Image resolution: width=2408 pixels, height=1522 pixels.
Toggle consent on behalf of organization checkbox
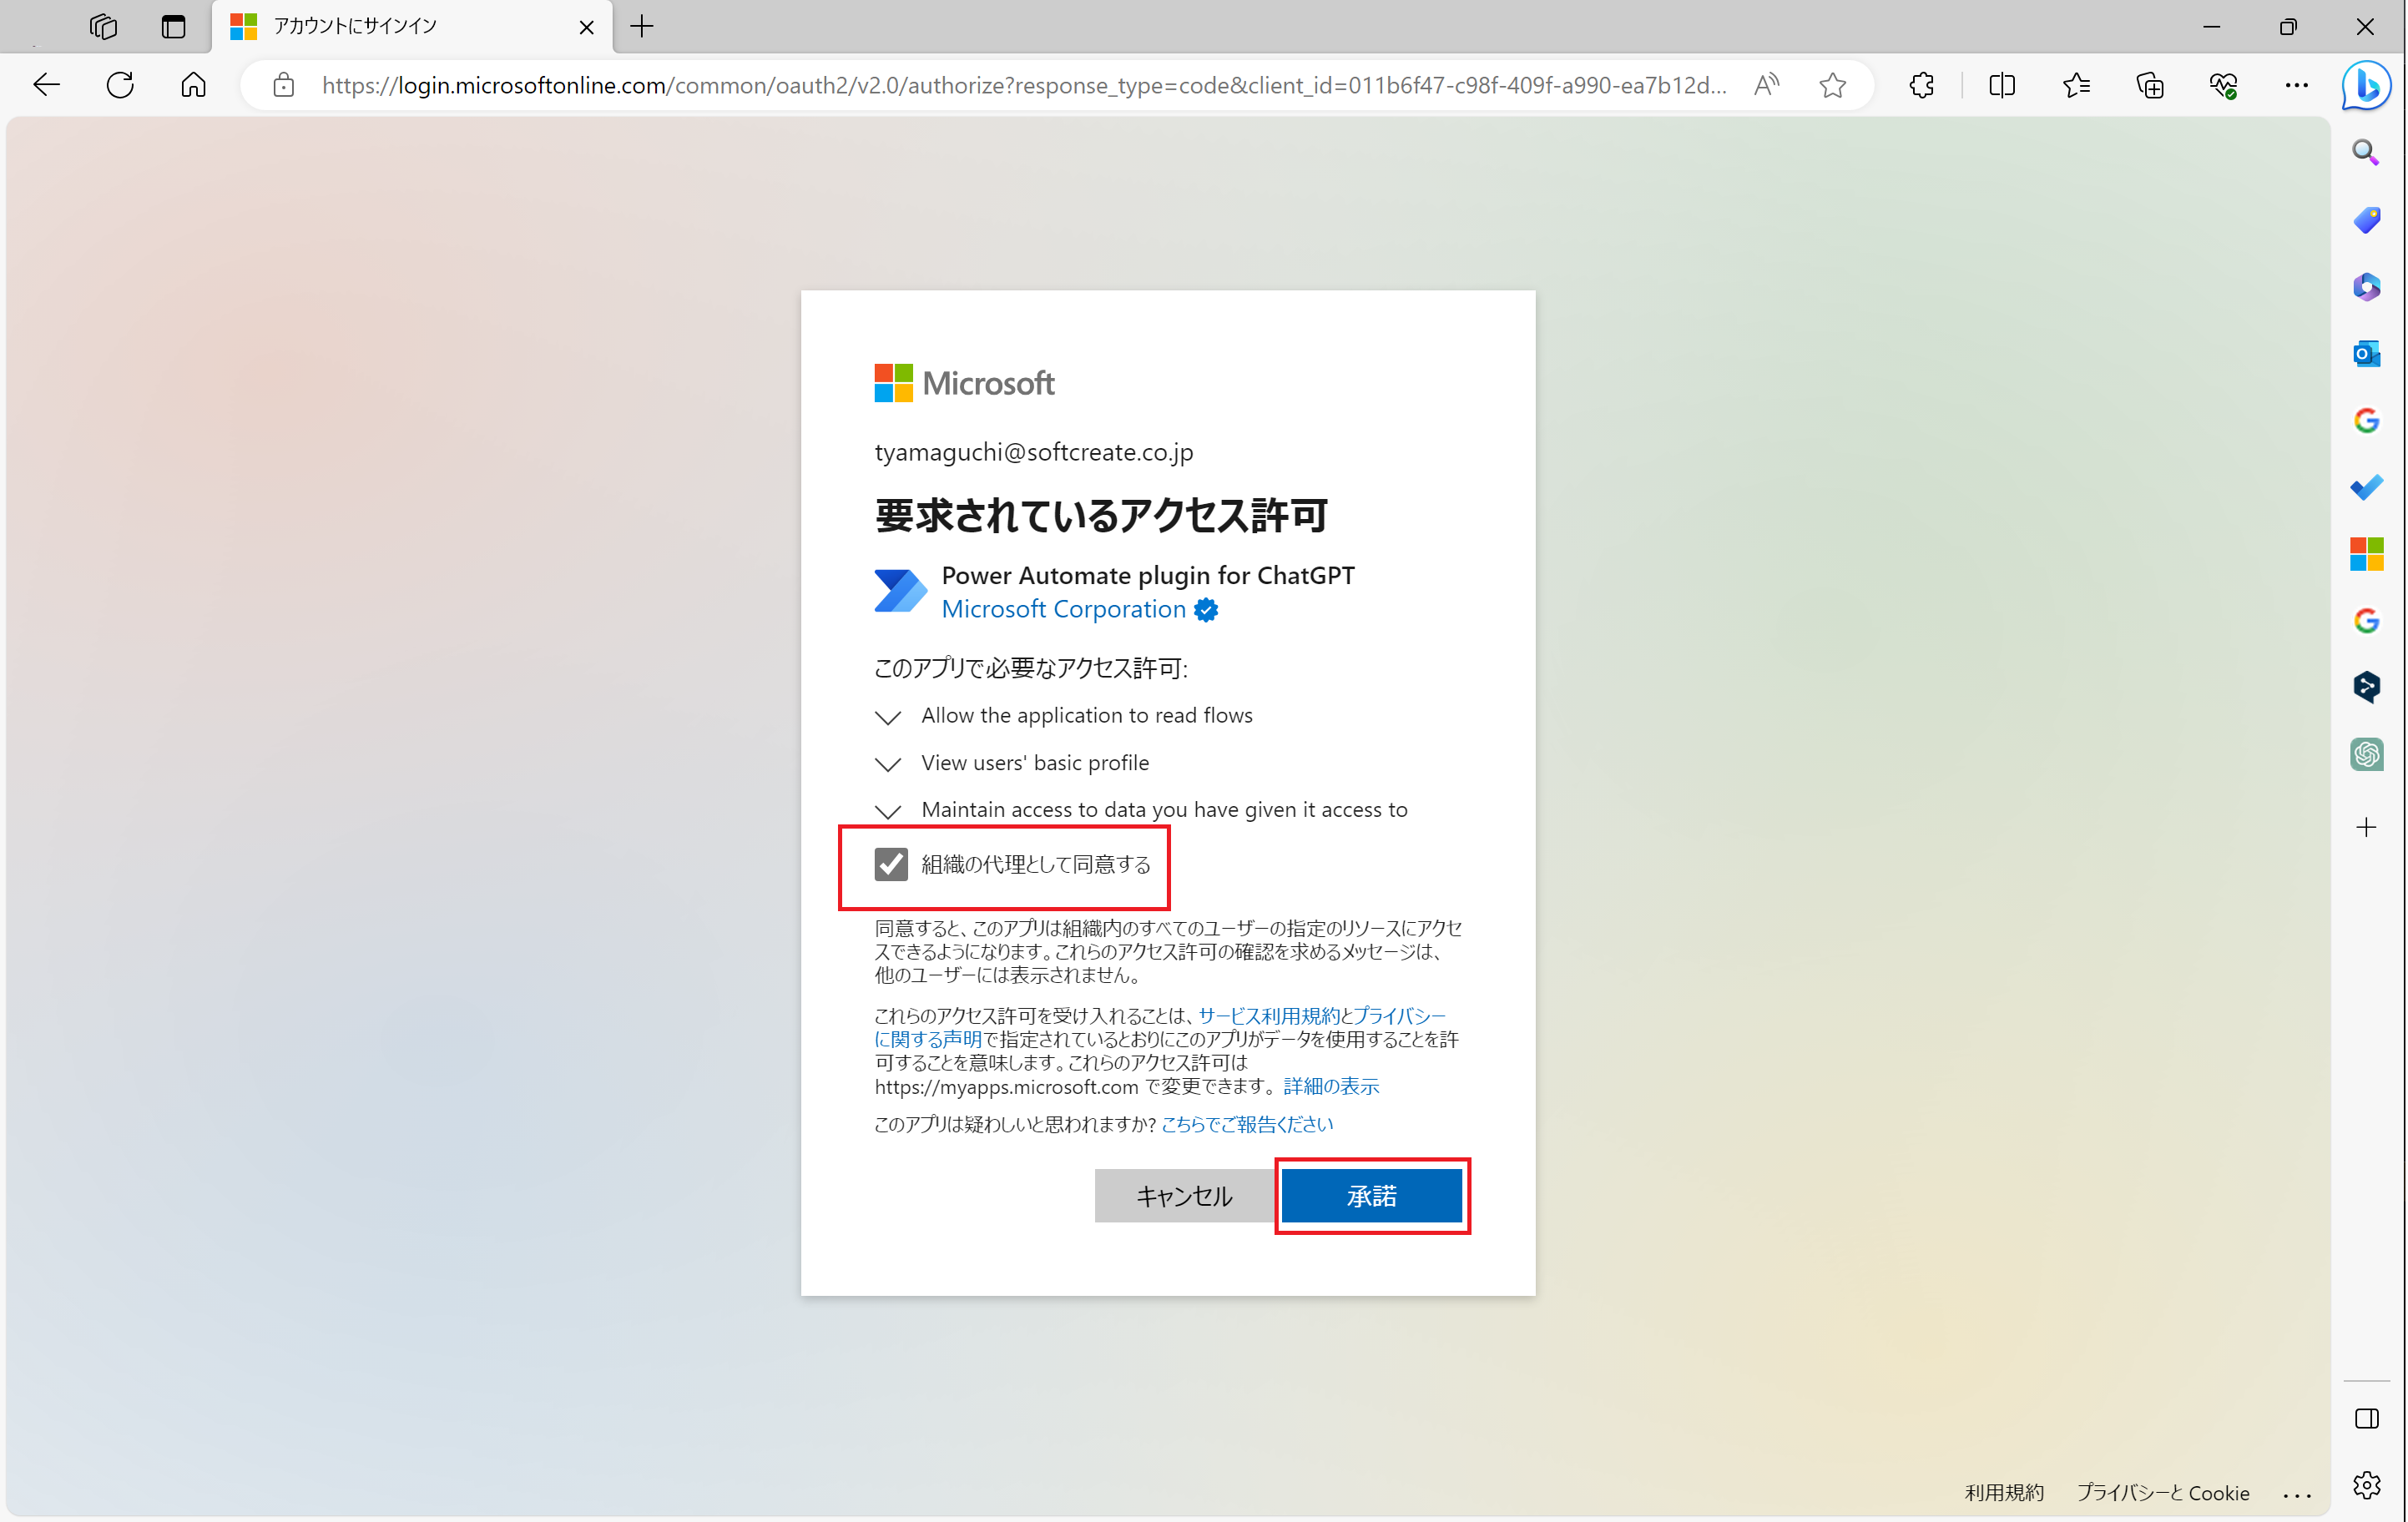coord(891,864)
